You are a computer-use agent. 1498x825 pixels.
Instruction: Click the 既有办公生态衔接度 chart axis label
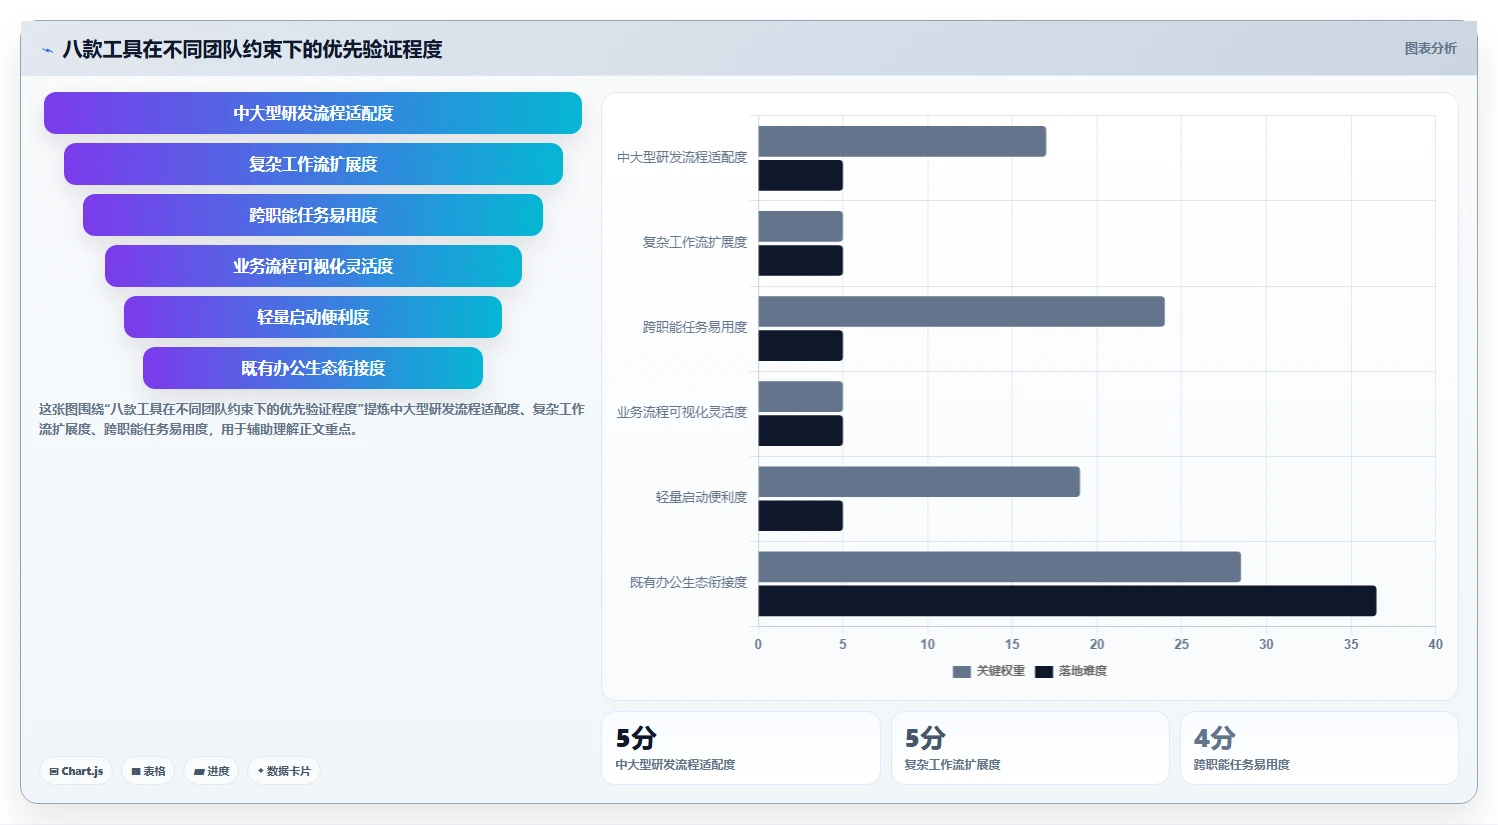688,582
